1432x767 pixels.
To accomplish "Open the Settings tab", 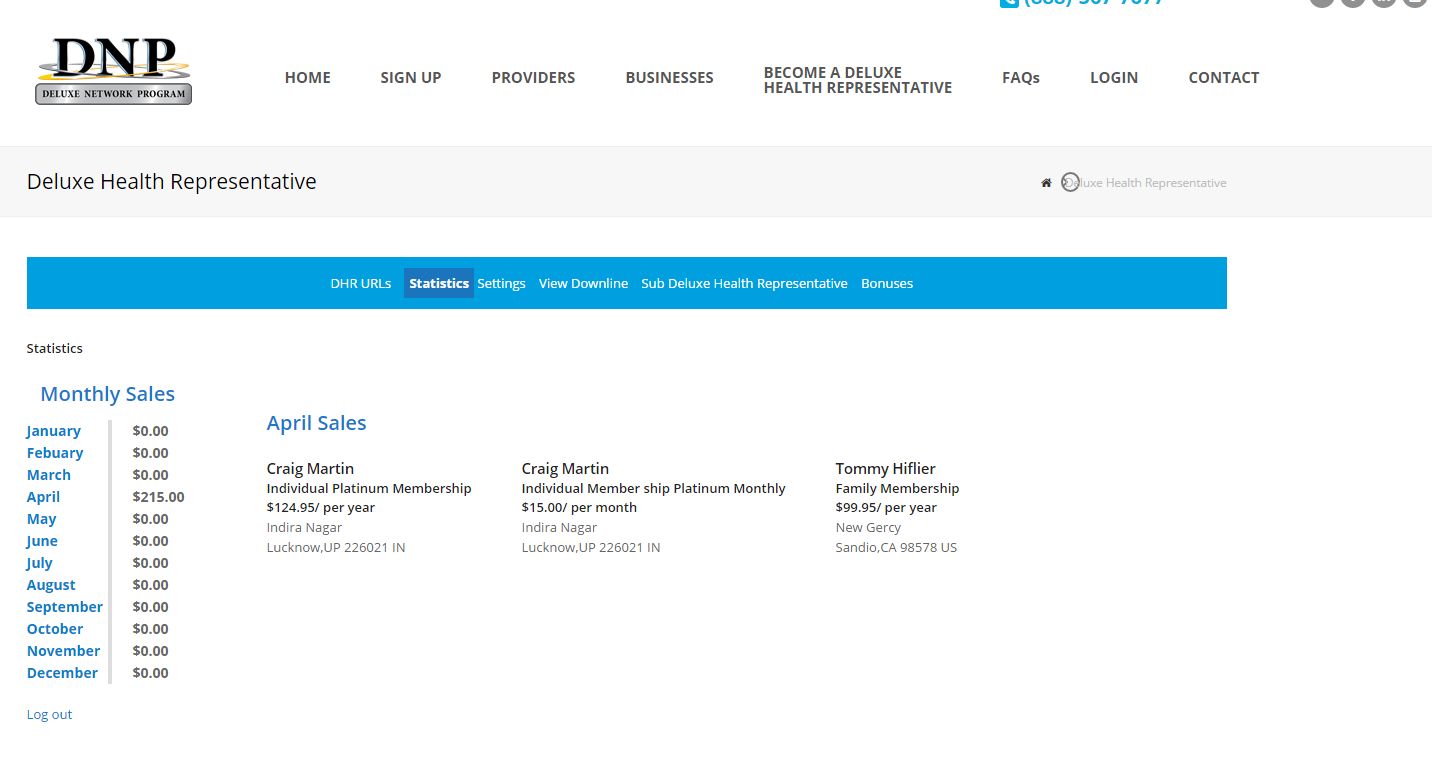I will [501, 283].
